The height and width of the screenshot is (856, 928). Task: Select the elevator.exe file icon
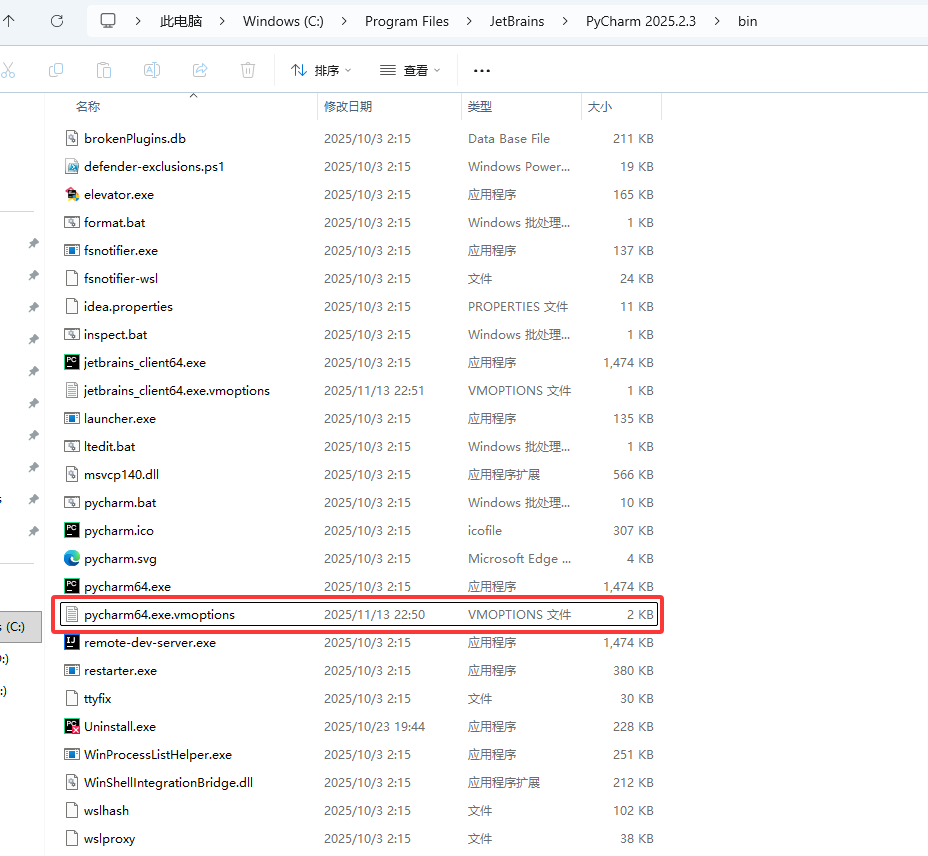pos(72,195)
